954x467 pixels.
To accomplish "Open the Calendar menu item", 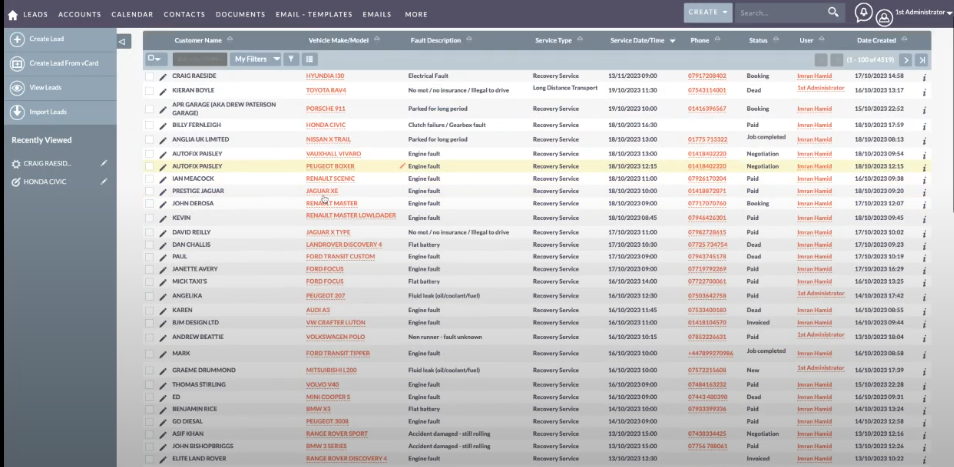I will [x=132, y=14].
